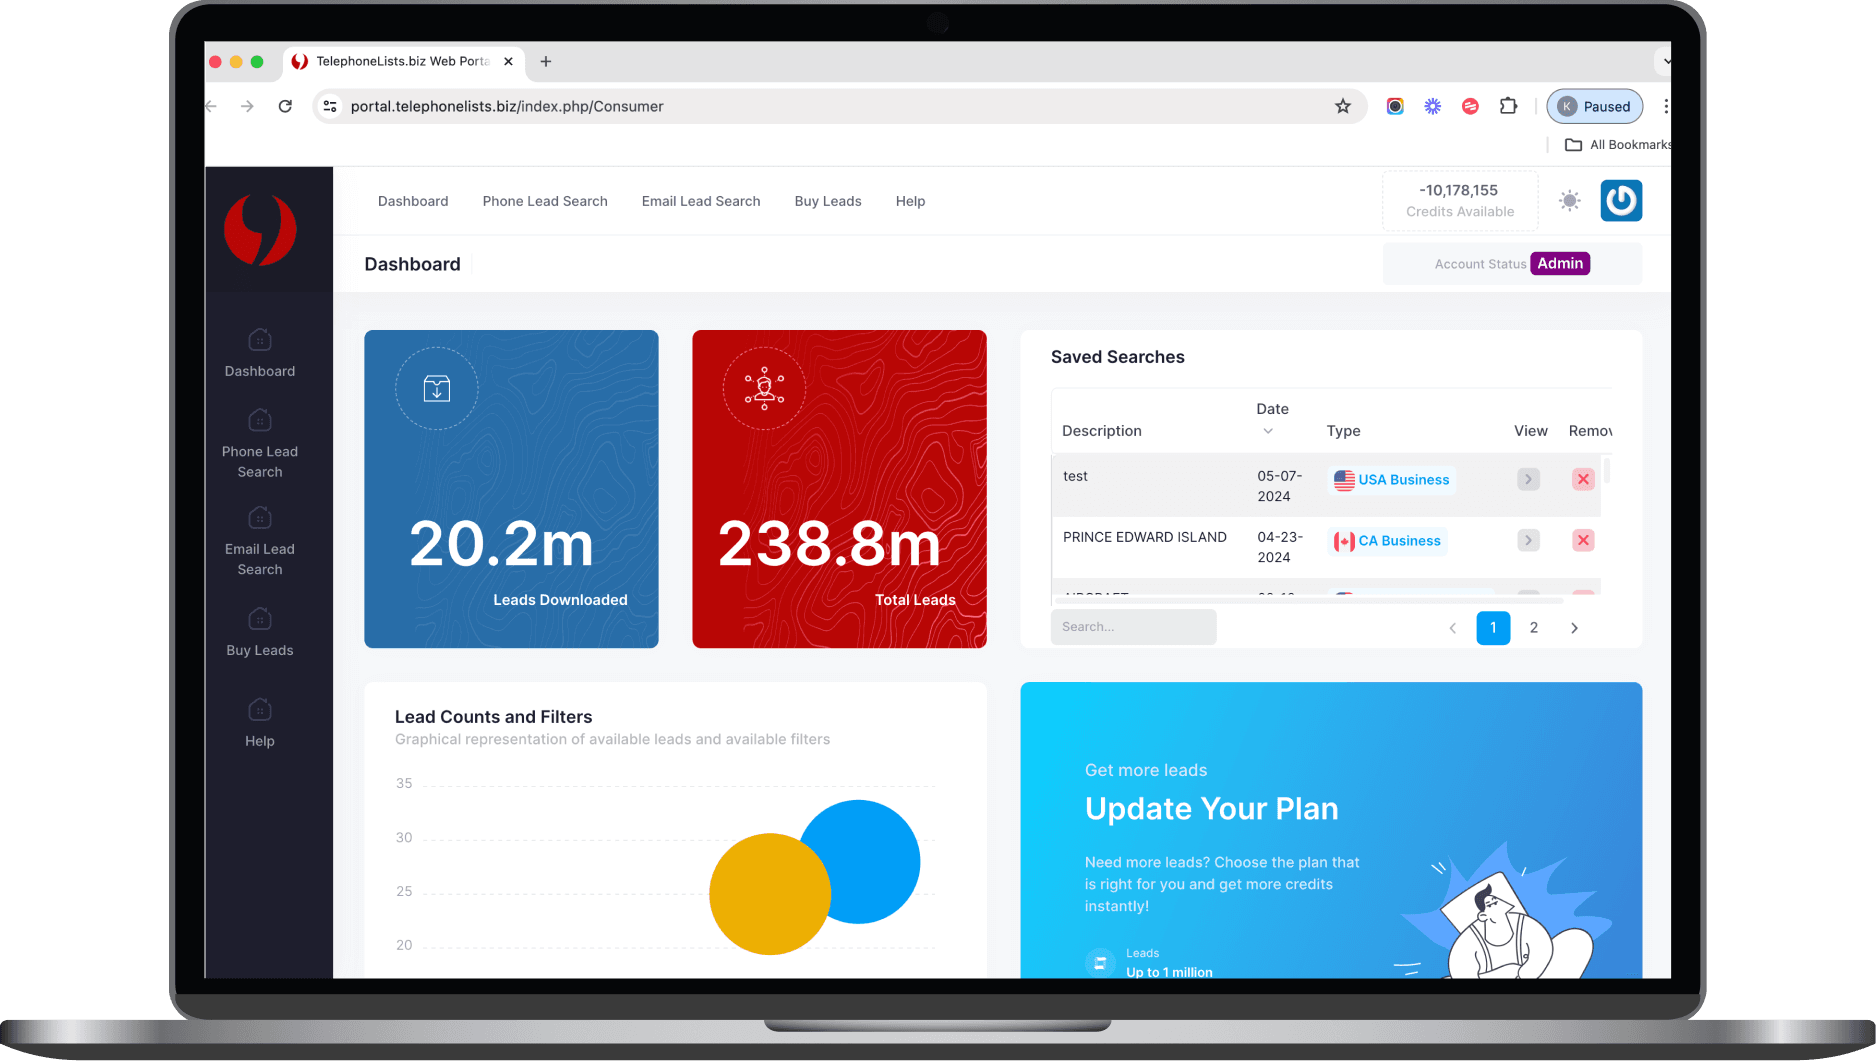Click the multicolor camera extension icon
Screen dimensions: 1876x1061
click(1395, 106)
